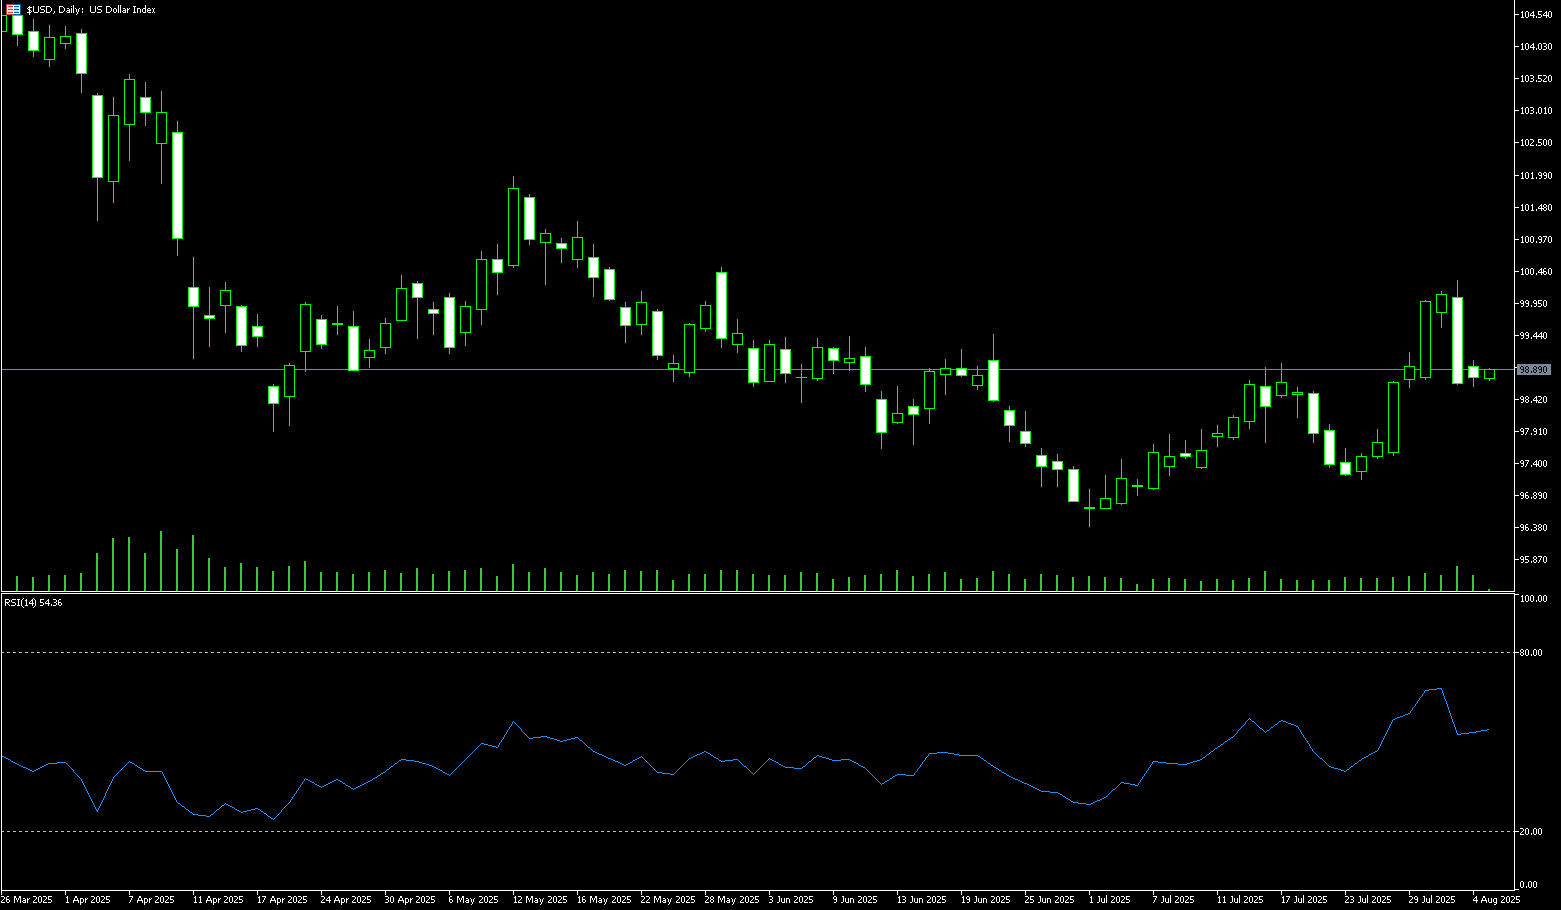Viewport: 1561px width, 910px height.
Task: Click the 24 Apr 2025 date label
Action: (346, 900)
